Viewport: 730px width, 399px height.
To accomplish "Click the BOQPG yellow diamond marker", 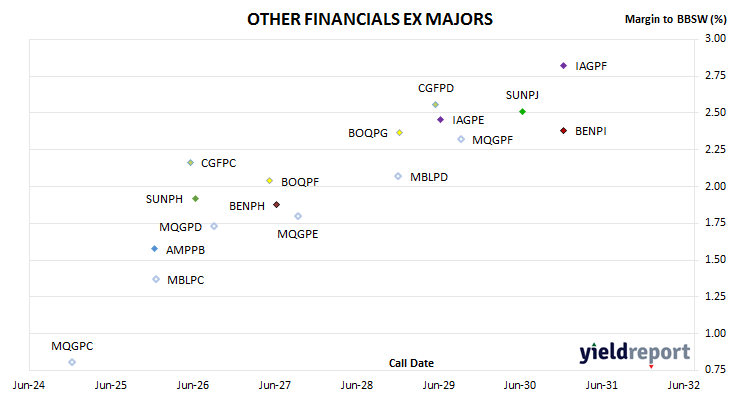I will click(399, 133).
